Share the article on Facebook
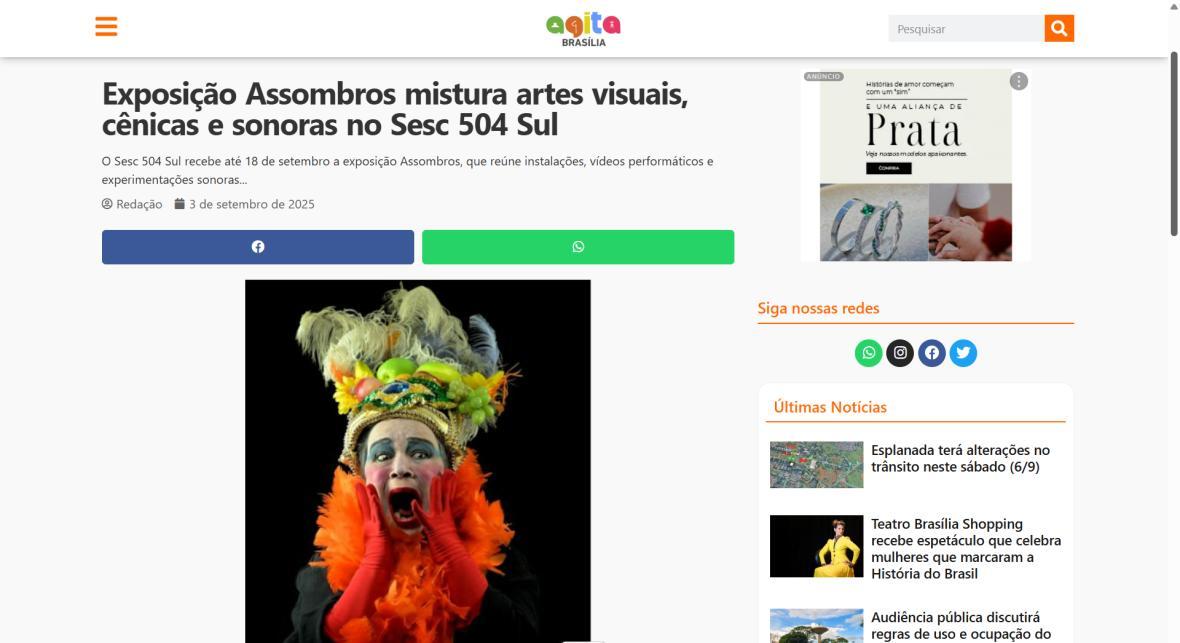Screen dimensions: 1180x643 (x=258, y=247)
